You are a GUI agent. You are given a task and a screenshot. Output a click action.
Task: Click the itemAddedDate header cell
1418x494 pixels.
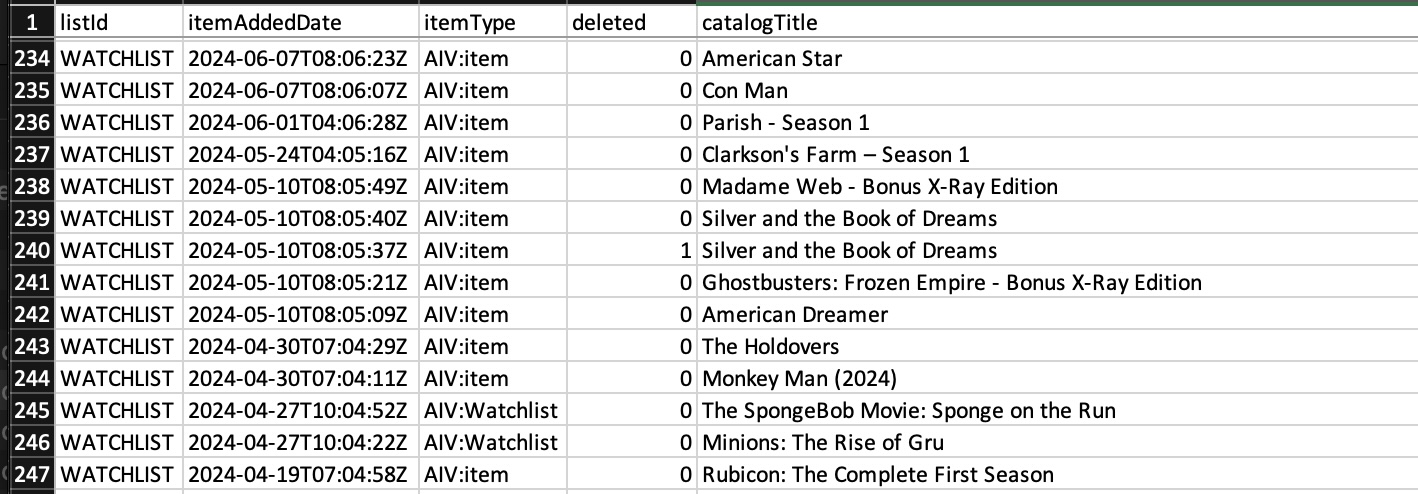(x=301, y=22)
